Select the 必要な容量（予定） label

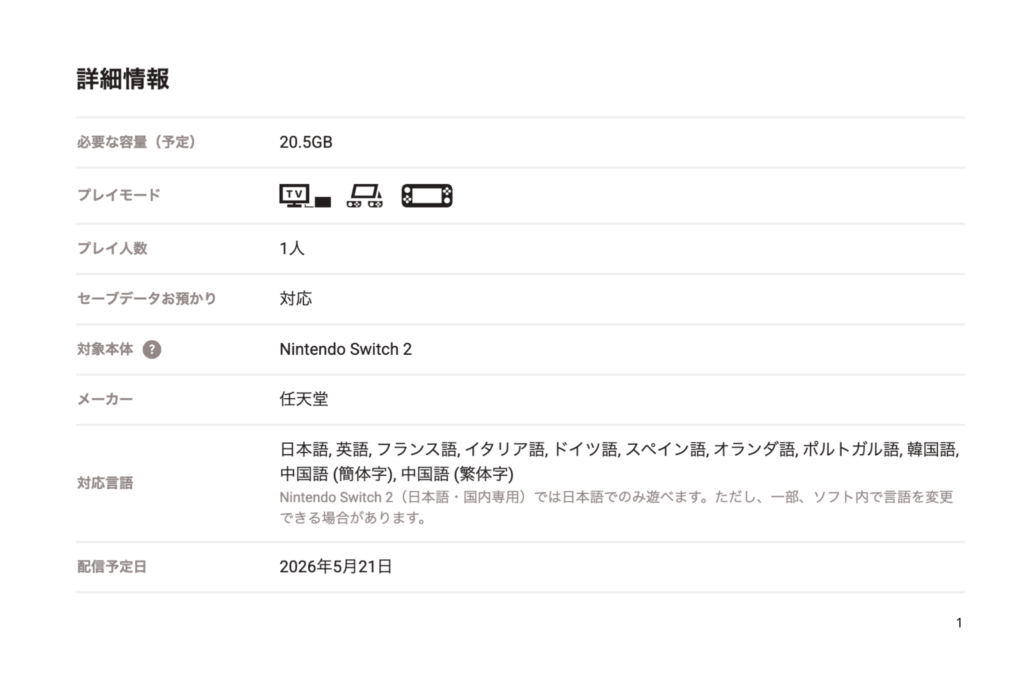click(137, 142)
